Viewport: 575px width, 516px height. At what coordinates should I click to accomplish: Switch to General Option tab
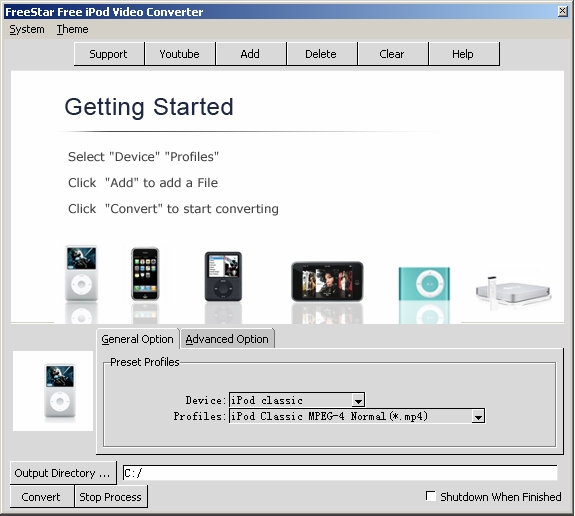[x=138, y=339]
